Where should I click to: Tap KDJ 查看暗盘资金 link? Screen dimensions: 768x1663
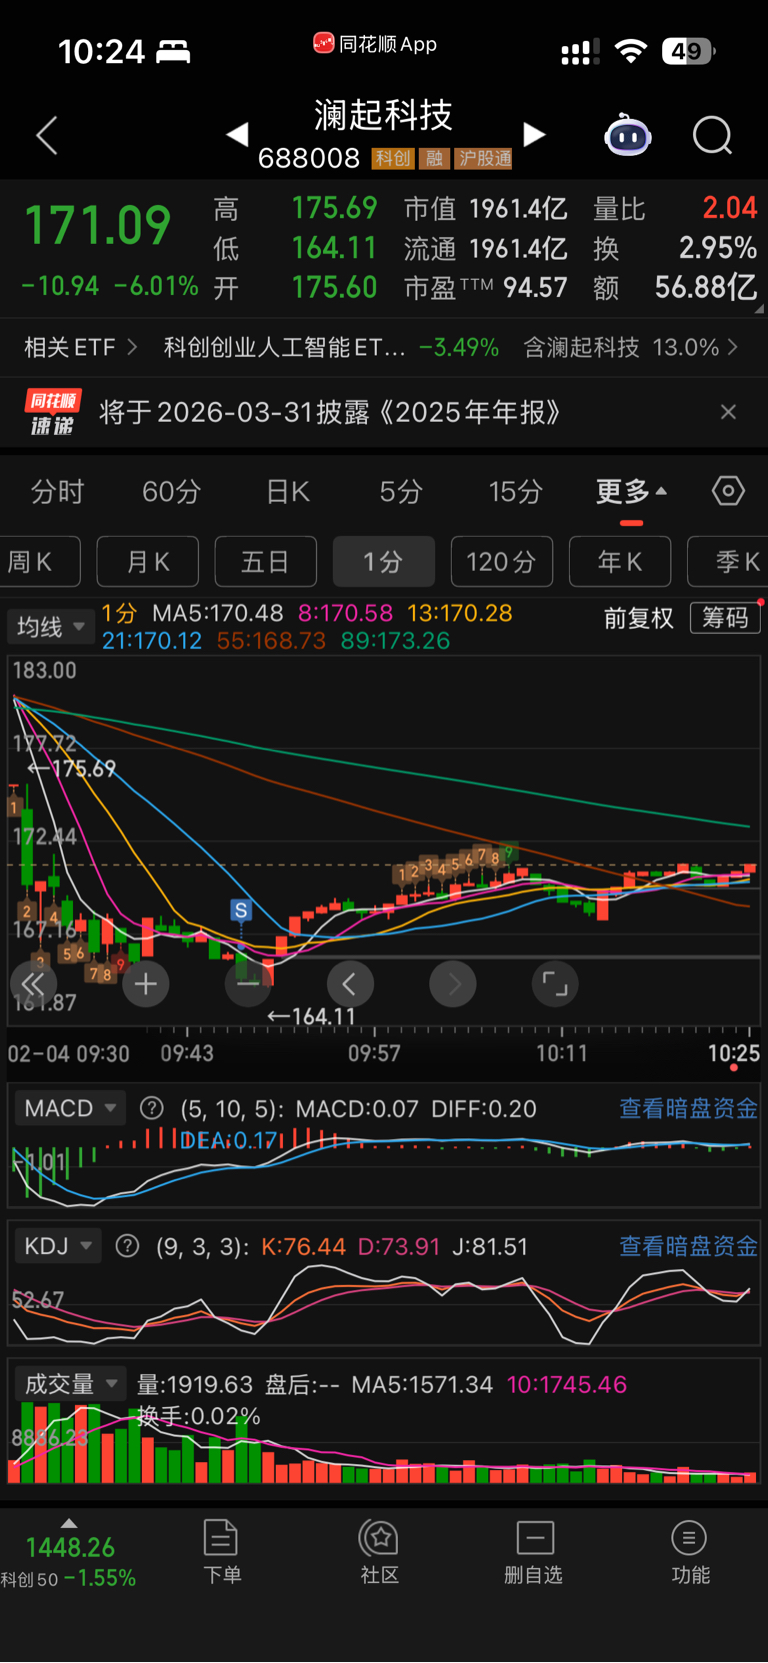[688, 1246]
